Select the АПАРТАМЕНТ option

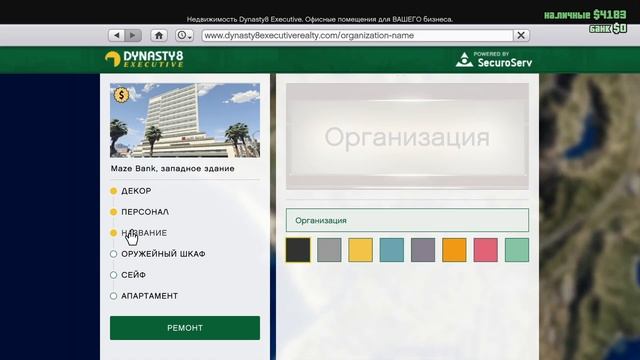[144, 296]
